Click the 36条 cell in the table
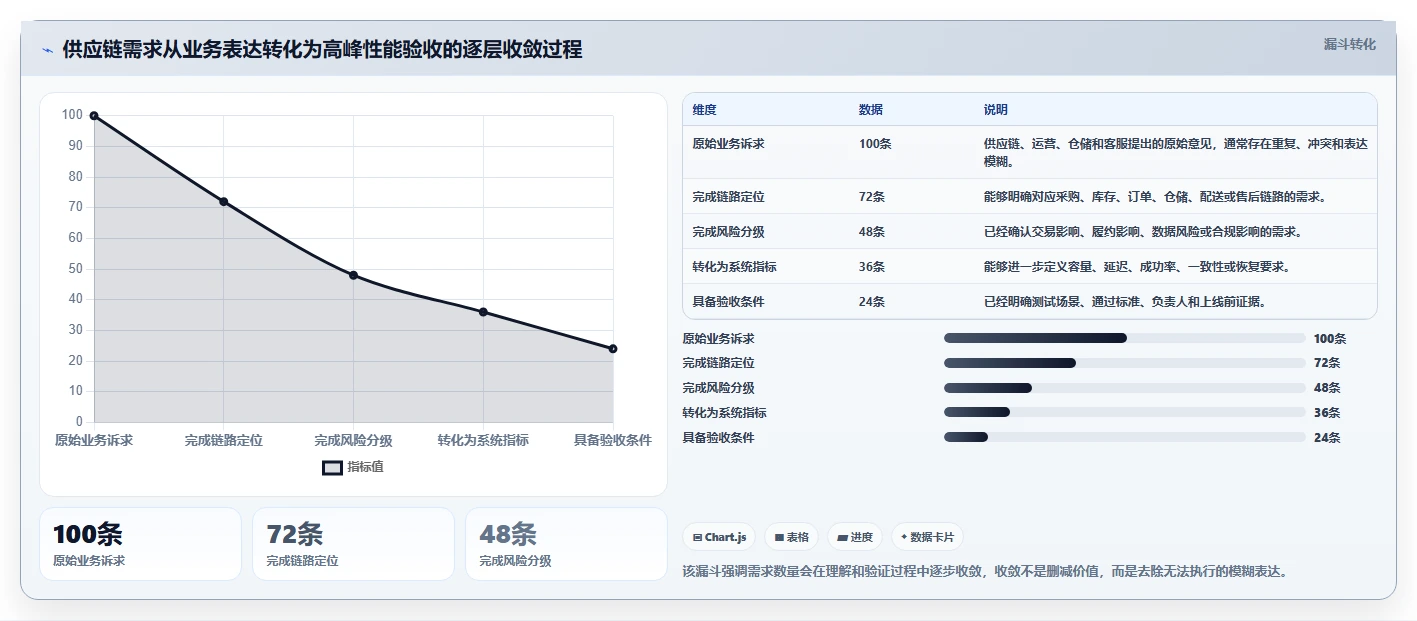Viewport: 1417px width, 621px height. (872, 267)
